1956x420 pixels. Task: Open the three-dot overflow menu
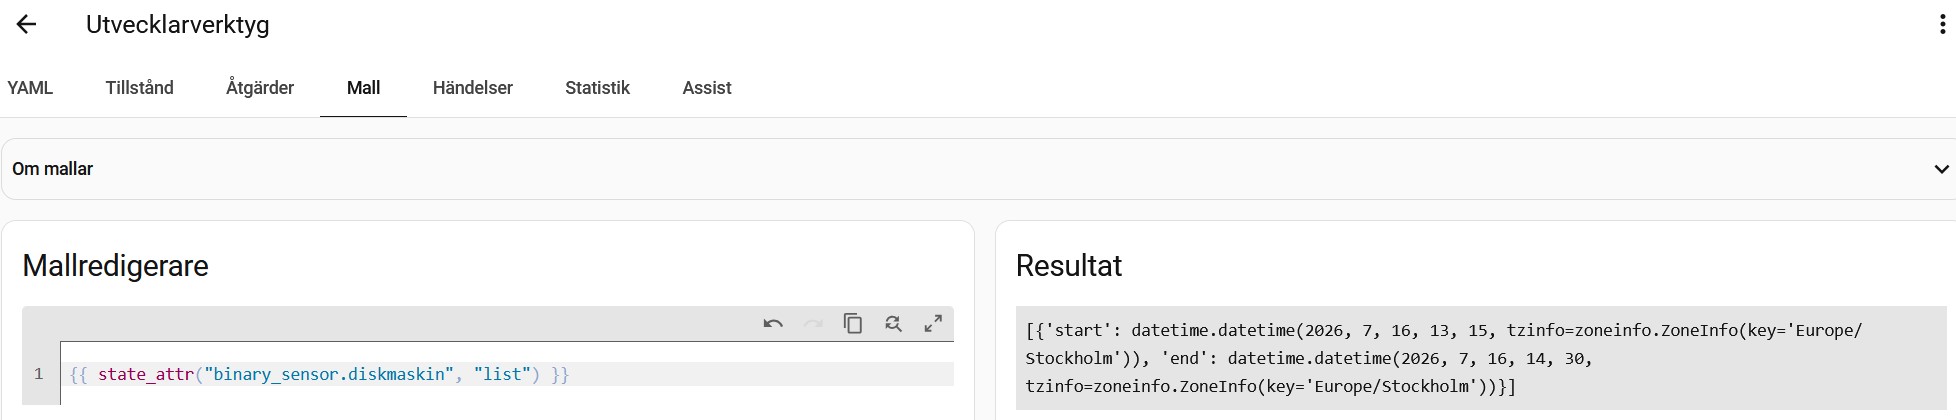click(1942, 25)
